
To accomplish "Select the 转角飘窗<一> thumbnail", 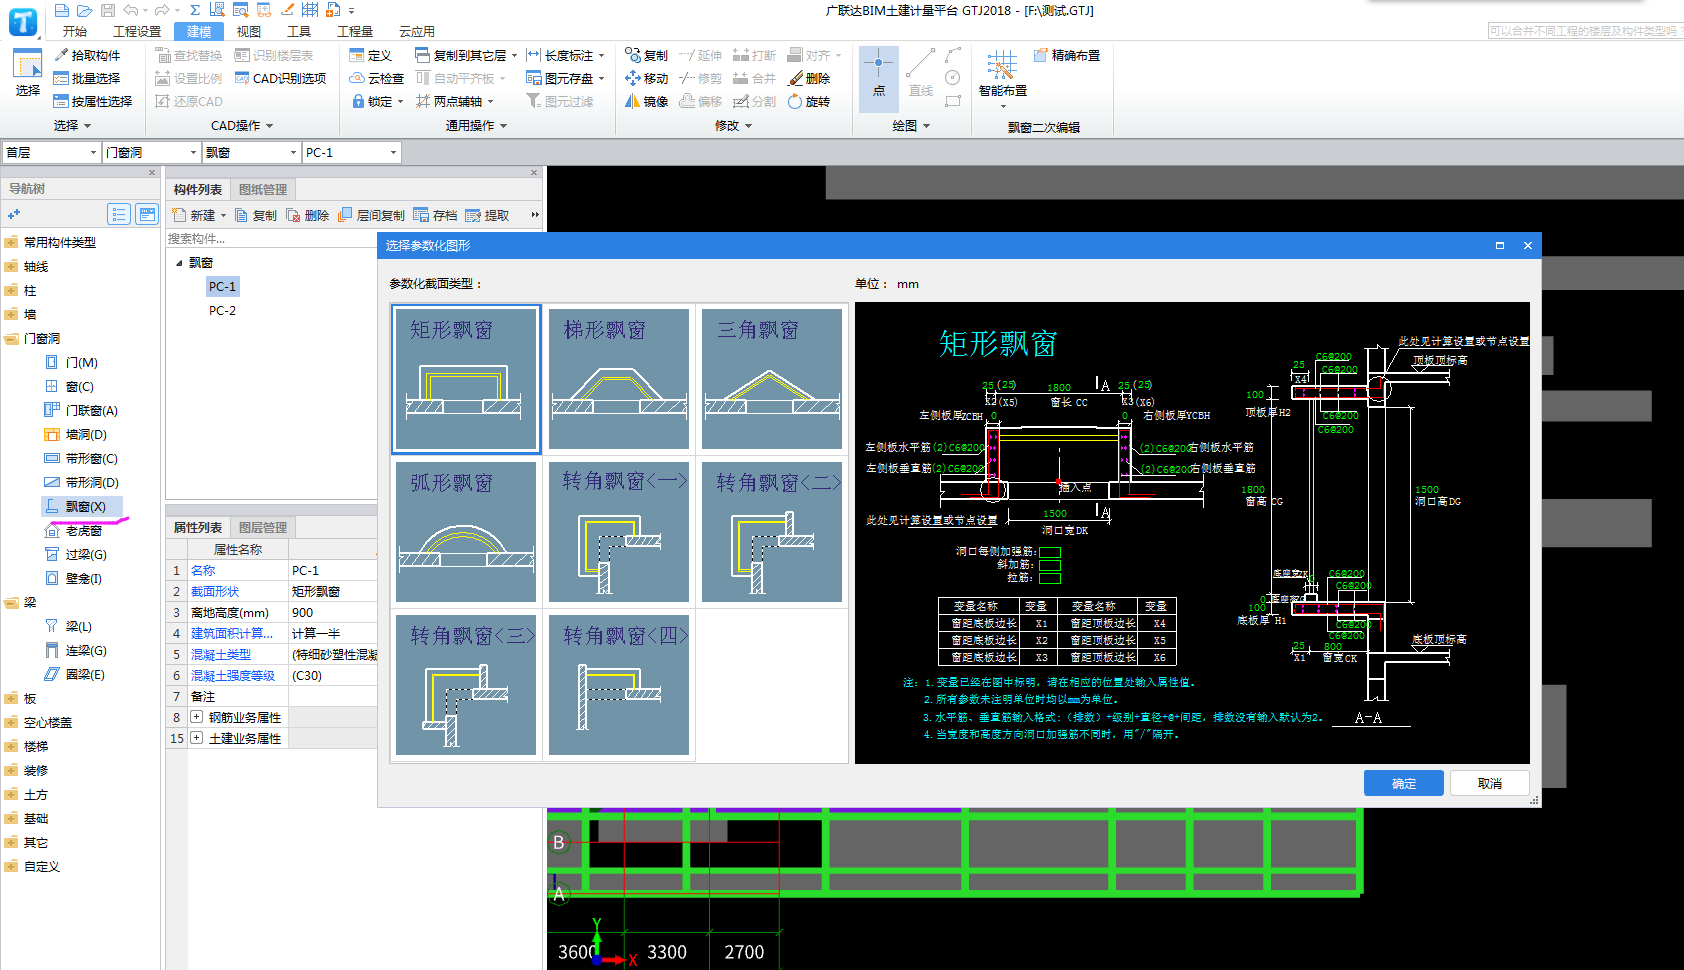I will coord(619,532).
